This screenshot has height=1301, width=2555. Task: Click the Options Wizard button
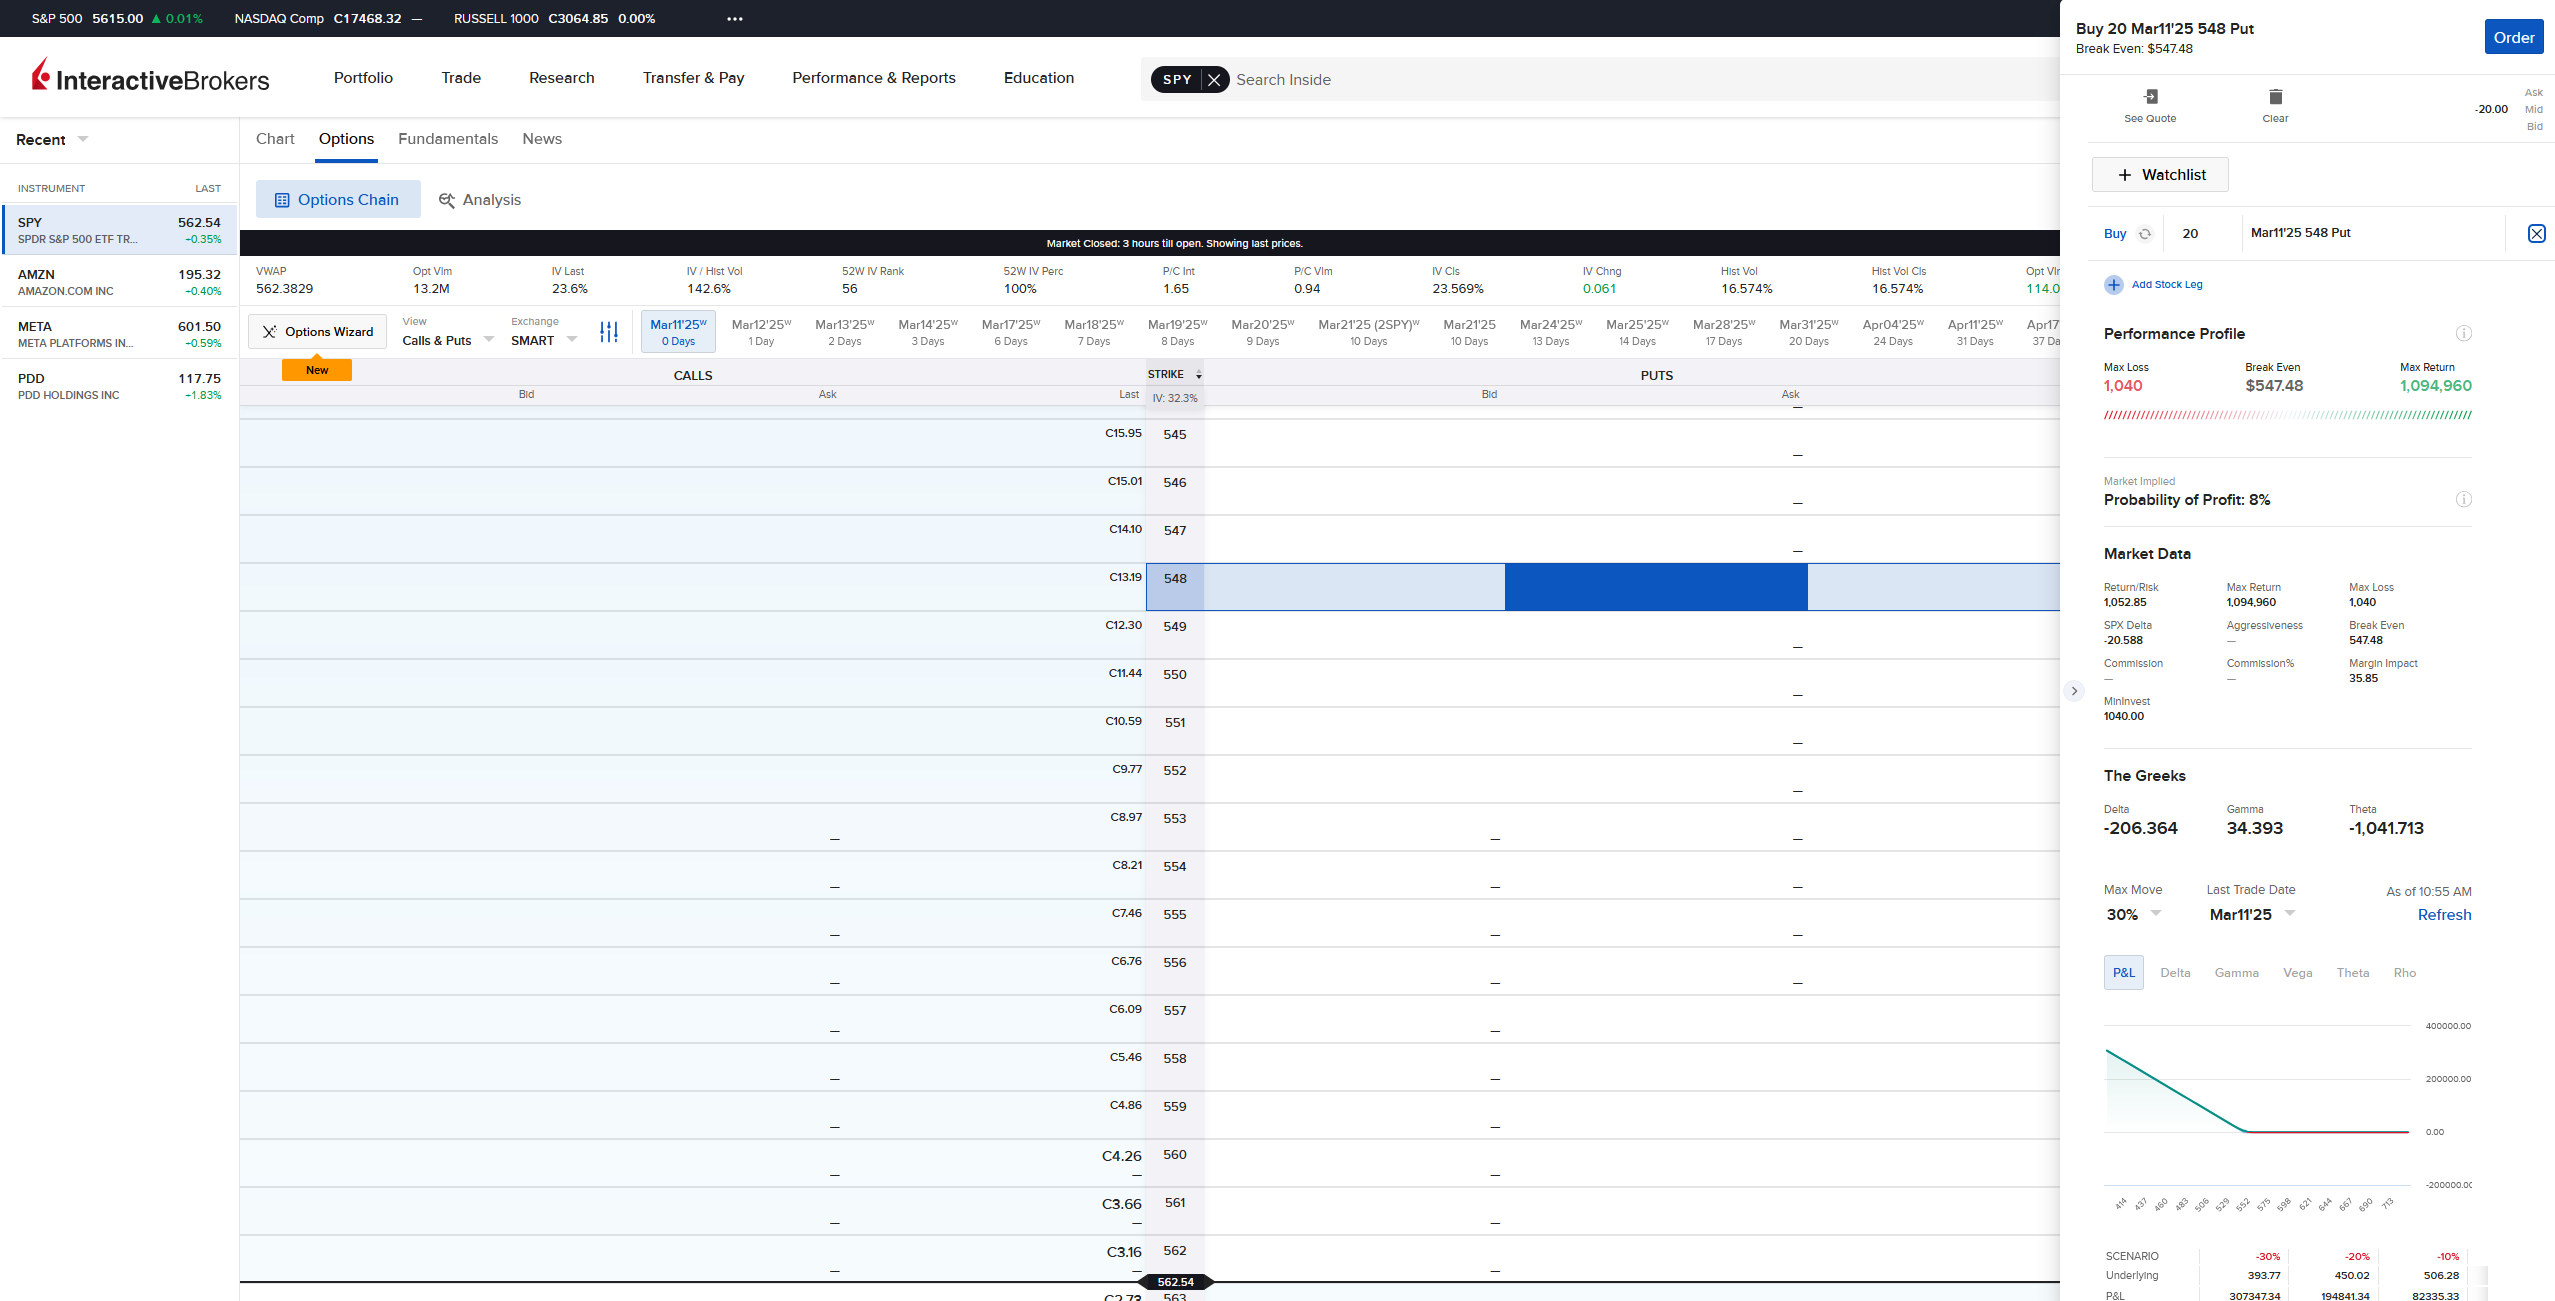[318, 332]
